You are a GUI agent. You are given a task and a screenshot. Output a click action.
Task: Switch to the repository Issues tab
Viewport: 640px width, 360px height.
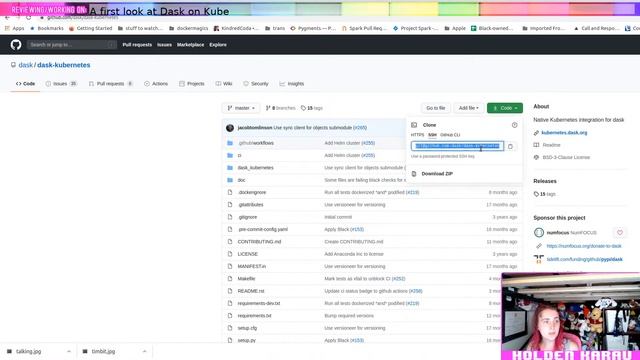61,84
